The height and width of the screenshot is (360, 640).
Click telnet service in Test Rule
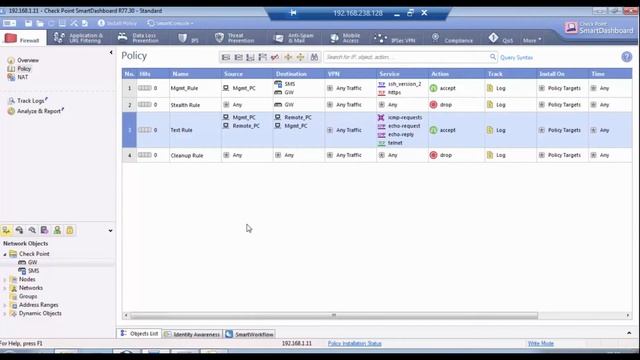click(390, 143)
